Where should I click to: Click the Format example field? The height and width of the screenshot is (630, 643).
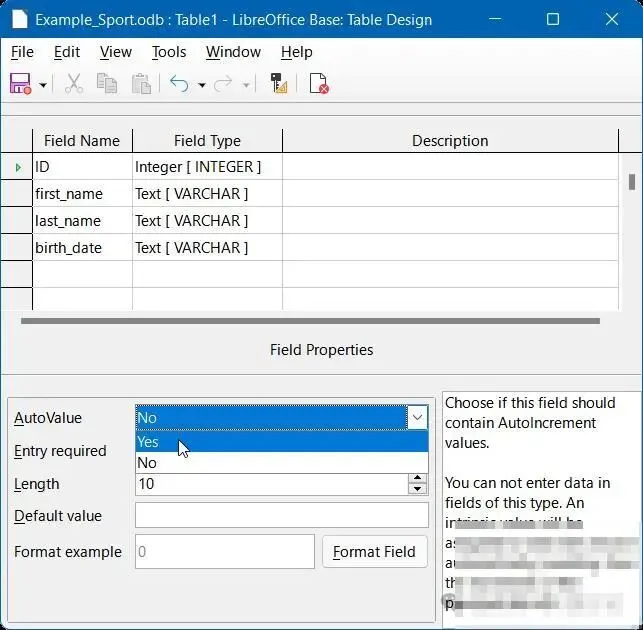[x=225, y=552]
